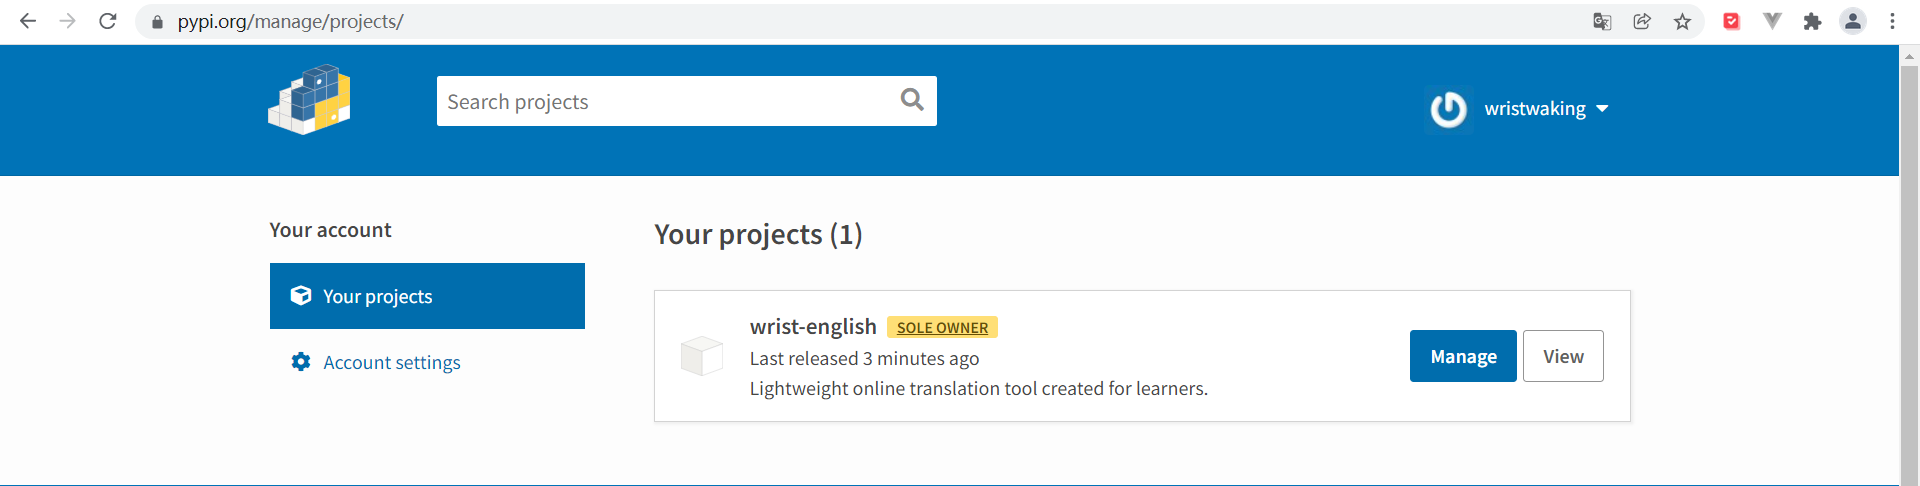Expand the wristwaking account dropdown

point(1602,109)
